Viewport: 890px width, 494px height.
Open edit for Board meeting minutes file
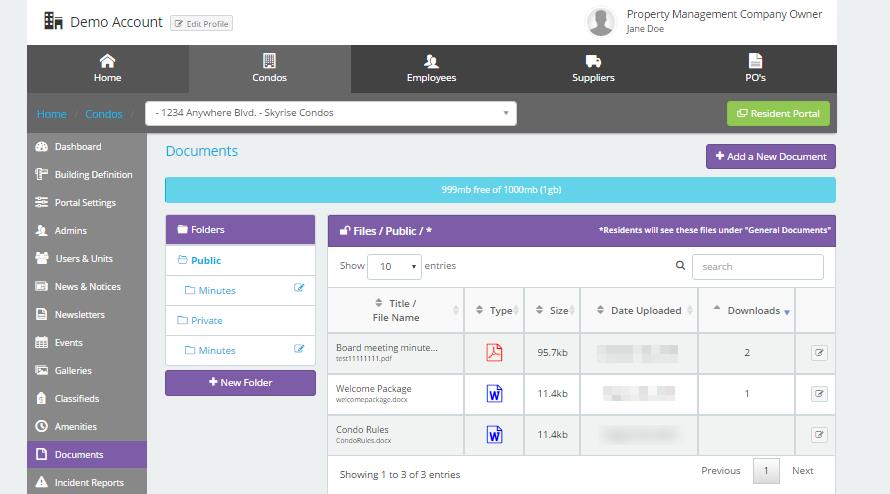pyautogui.click(x=819, y=352)
